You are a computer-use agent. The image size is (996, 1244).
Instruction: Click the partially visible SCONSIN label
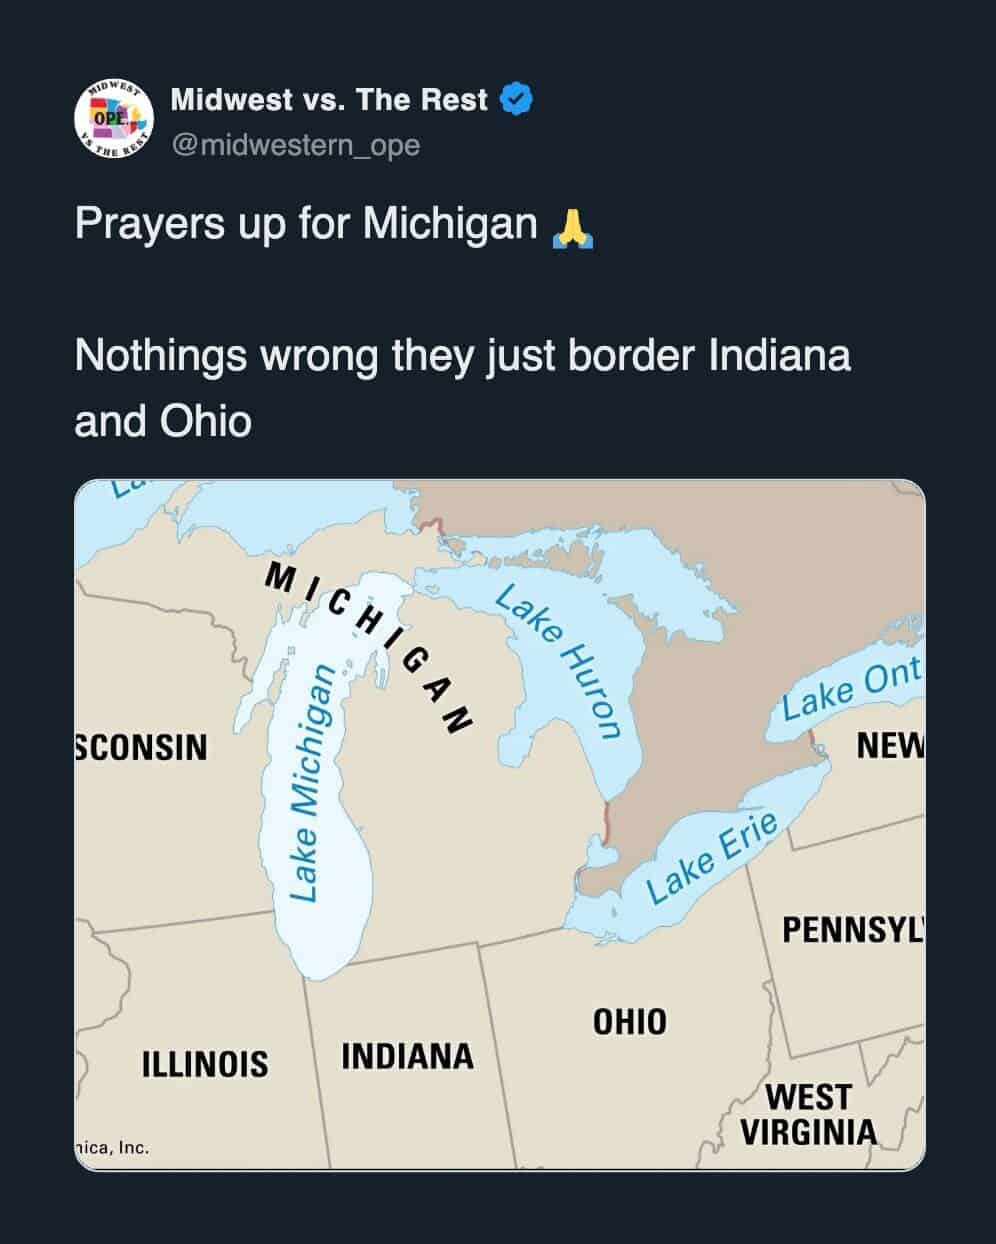[142, 747]
